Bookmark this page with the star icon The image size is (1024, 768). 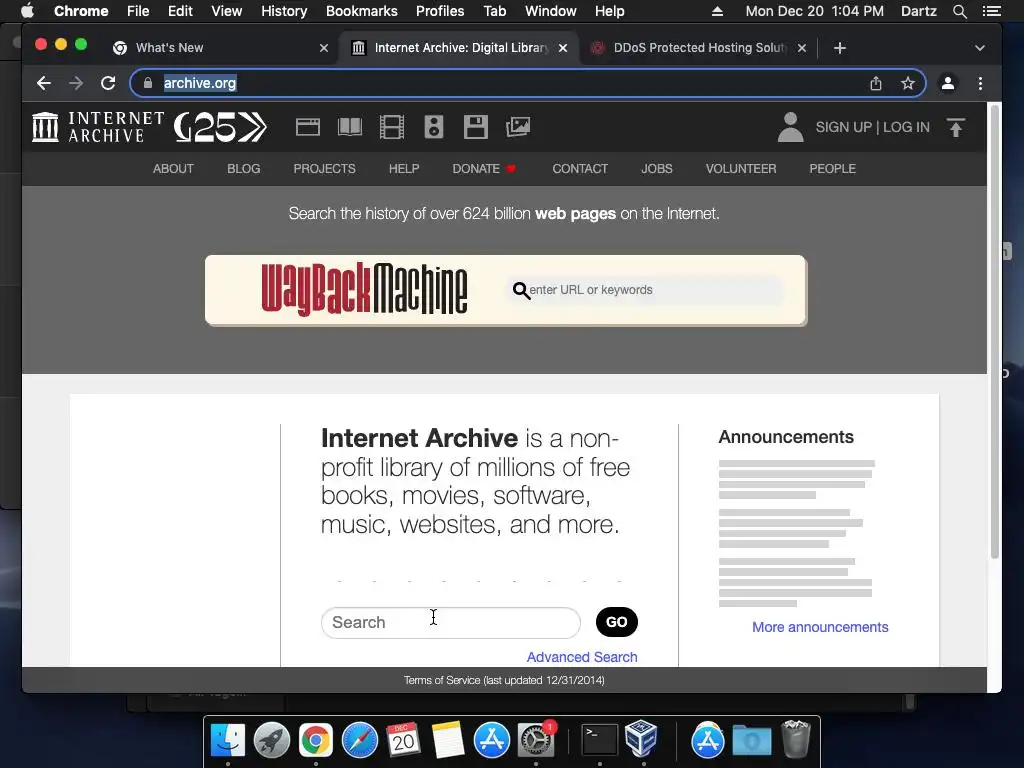click(908, 83)
